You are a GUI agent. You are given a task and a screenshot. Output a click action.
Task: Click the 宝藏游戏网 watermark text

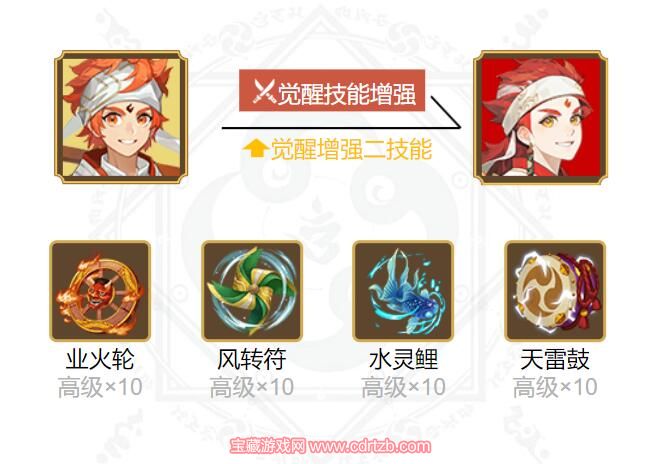pyautogui.click(x=268, y=446)
